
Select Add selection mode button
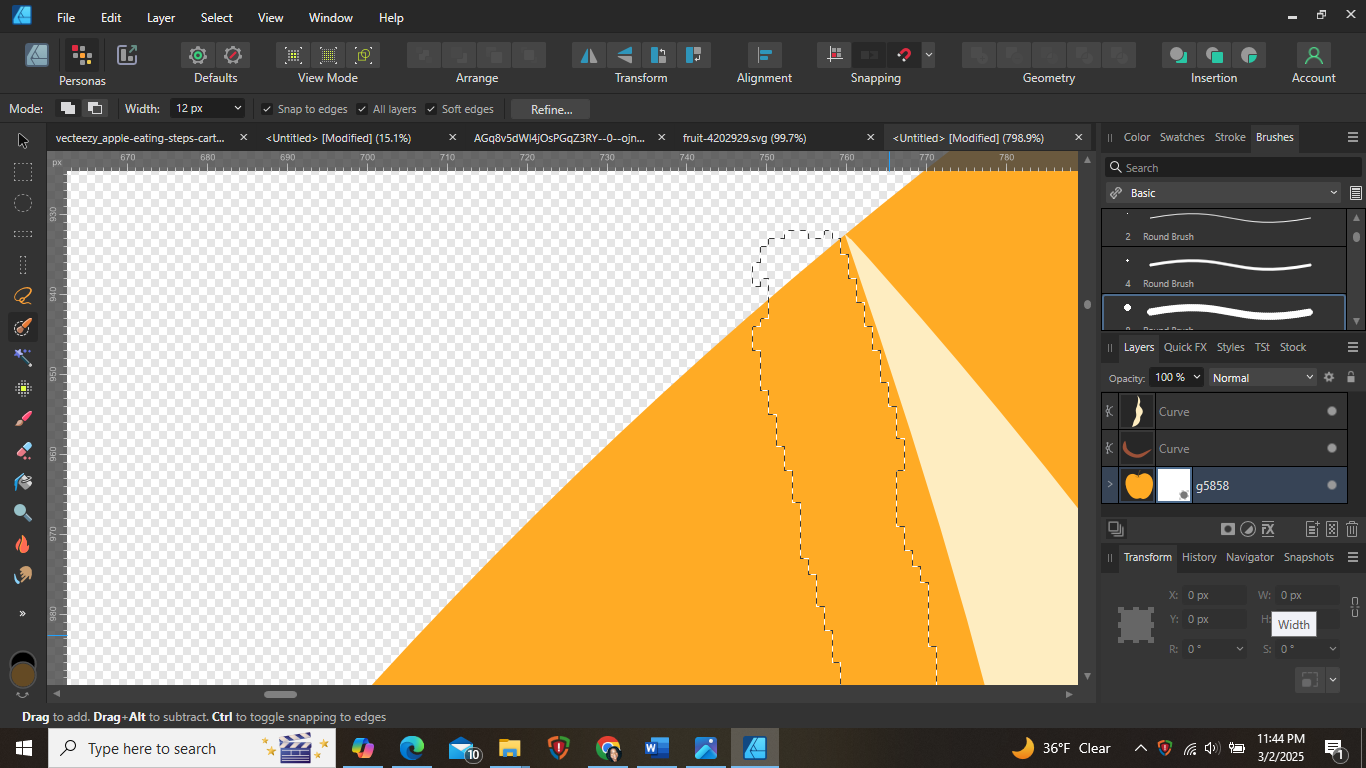67,108
